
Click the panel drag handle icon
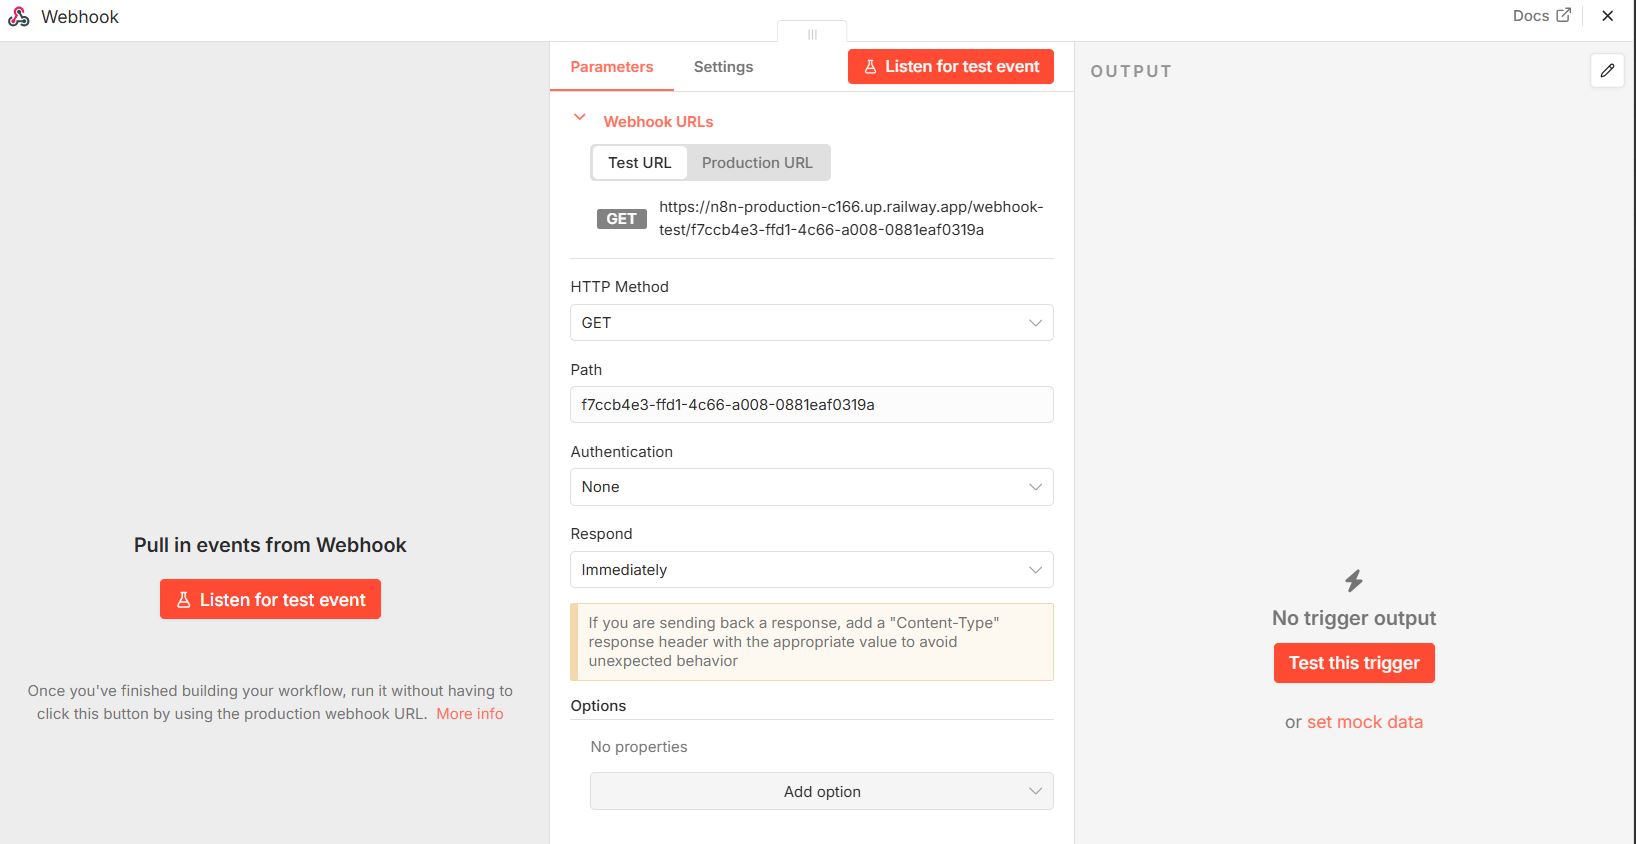(812, 34)
